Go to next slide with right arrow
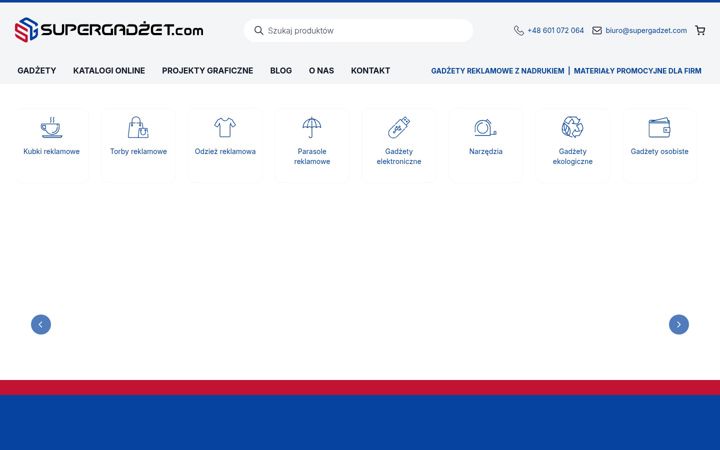Image resolution: width=720 pixels, height=450 pixels. click(679, 325)
